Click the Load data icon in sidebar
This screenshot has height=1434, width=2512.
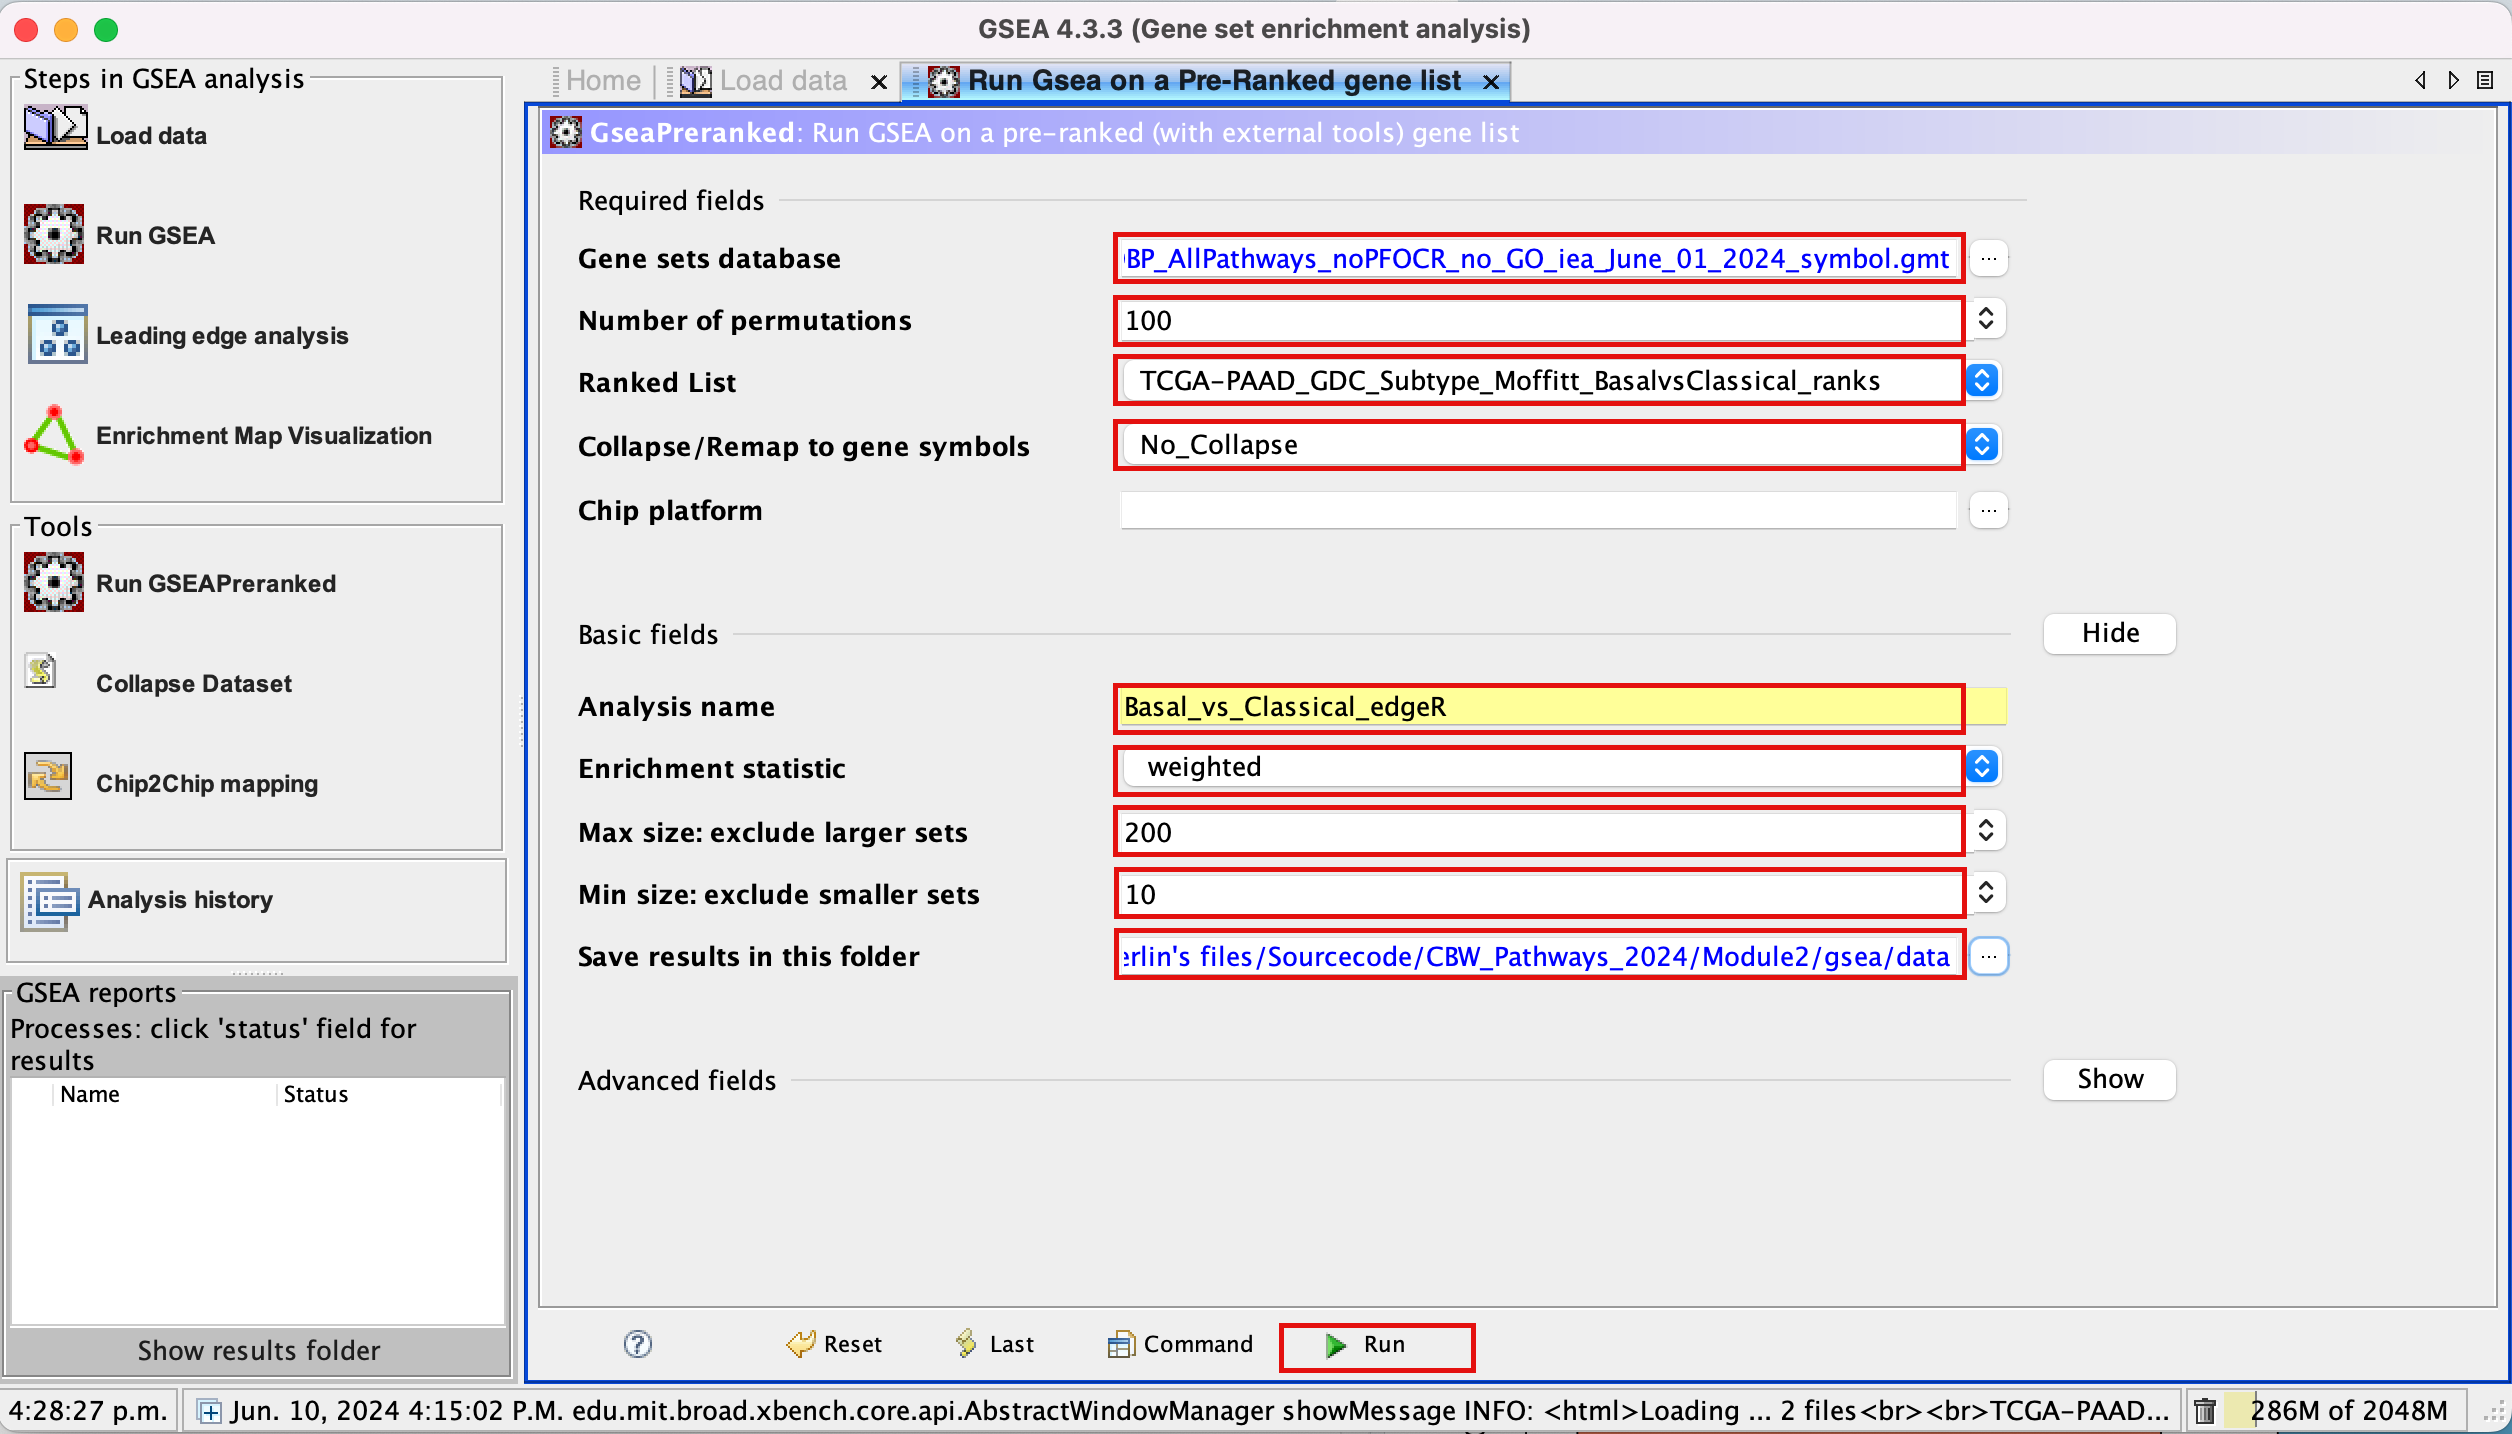click(57, 135)
